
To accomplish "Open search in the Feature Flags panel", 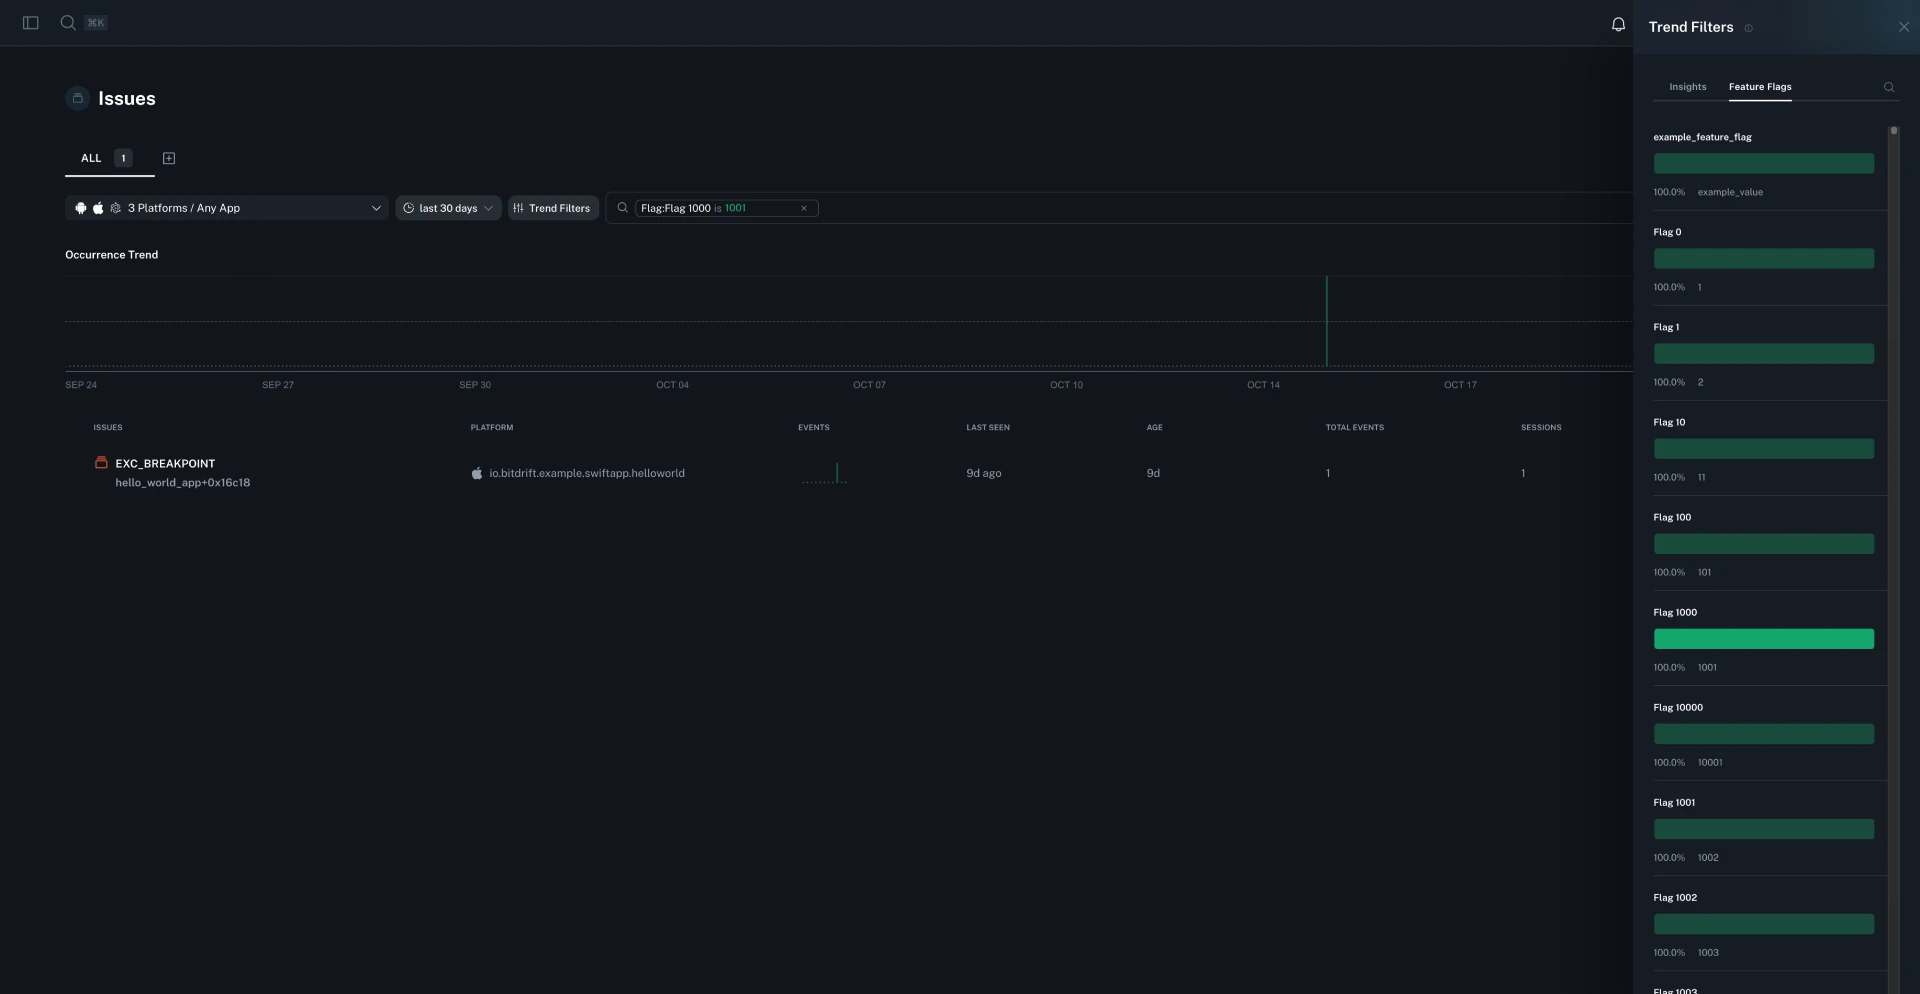I will coord(1889,87).
